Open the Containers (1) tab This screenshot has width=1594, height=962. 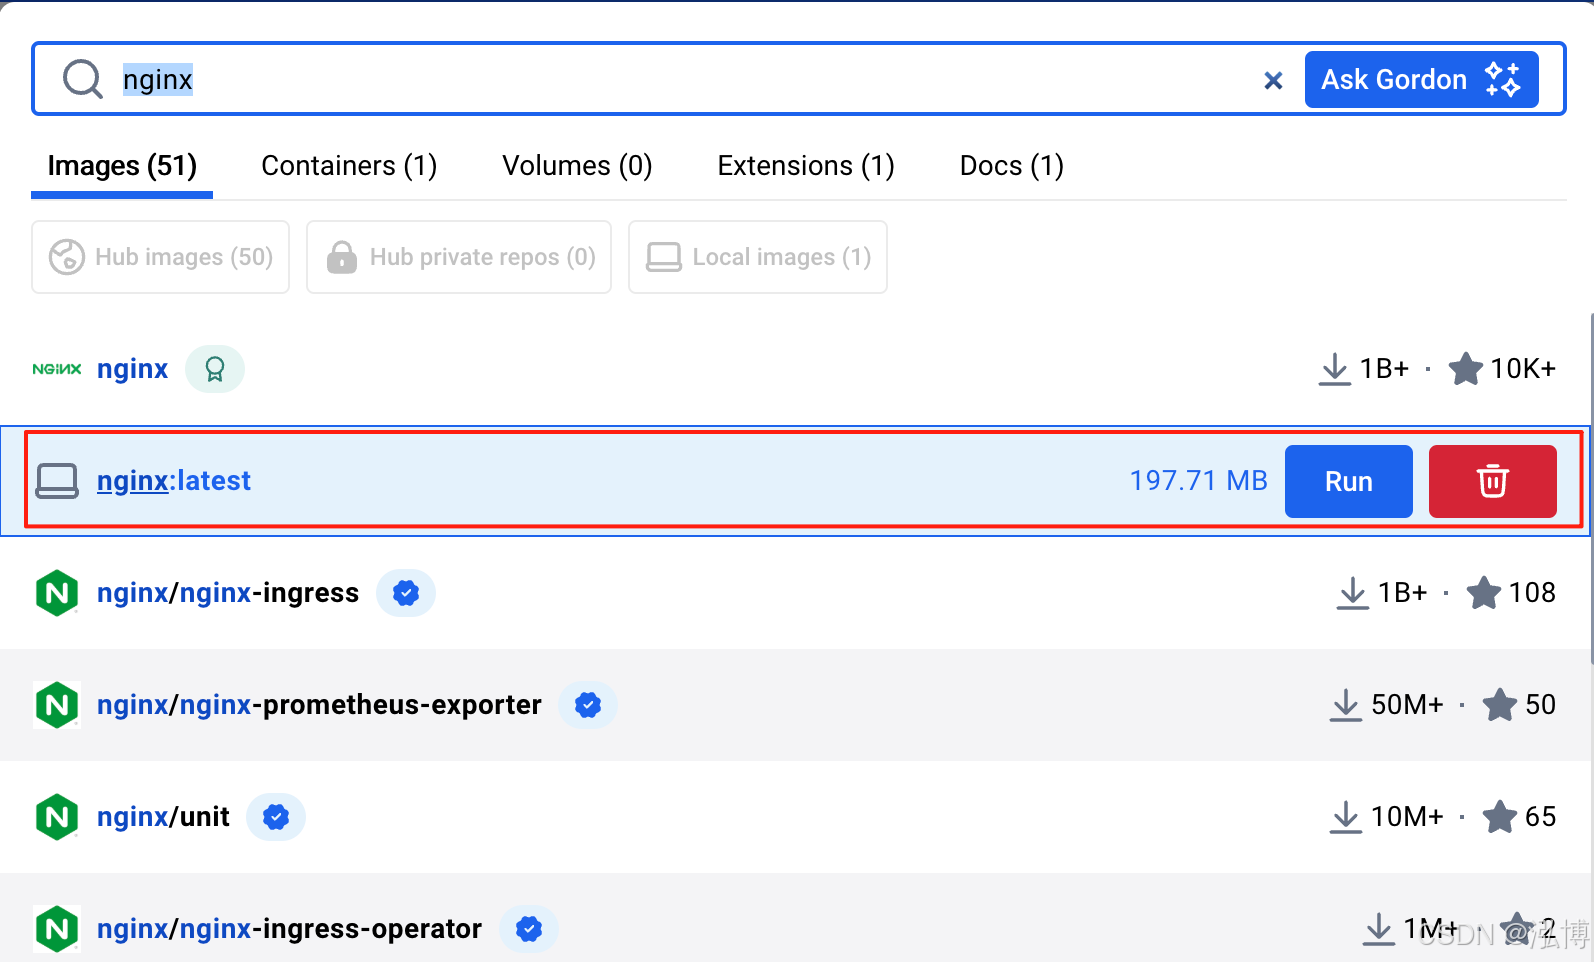click(x=349, y=165)
